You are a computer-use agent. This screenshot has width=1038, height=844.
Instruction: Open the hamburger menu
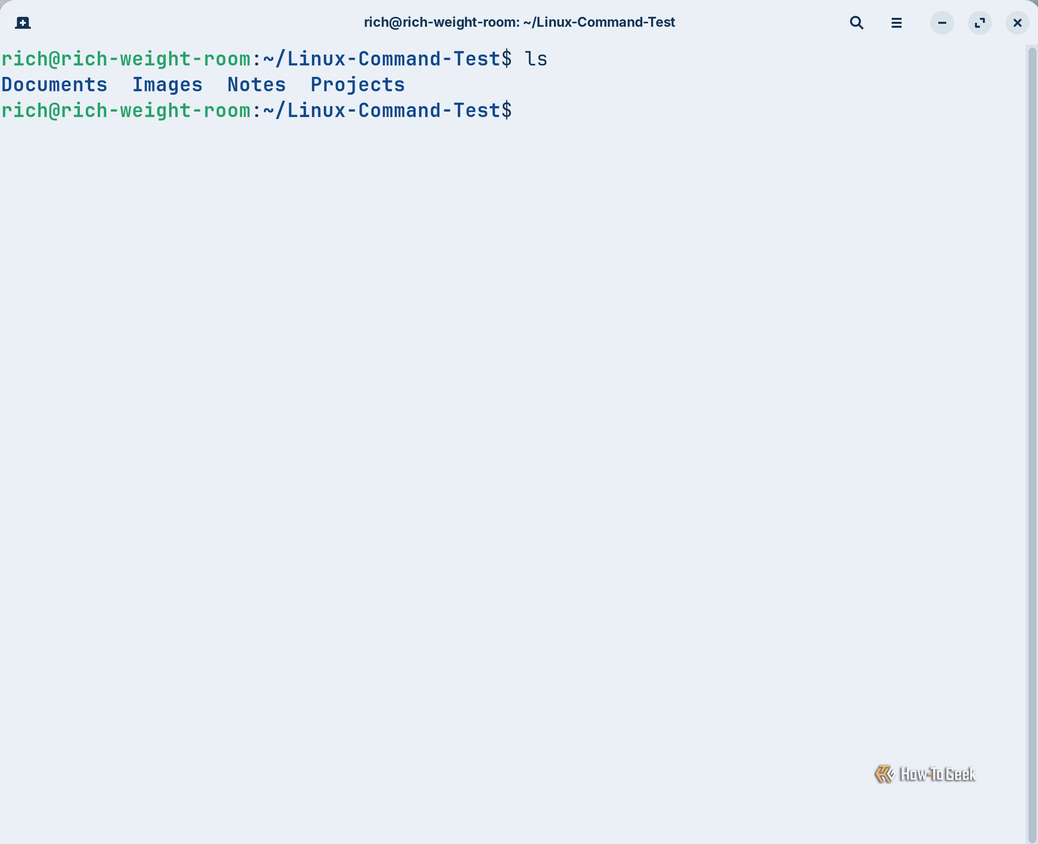[x=896, y=23]
